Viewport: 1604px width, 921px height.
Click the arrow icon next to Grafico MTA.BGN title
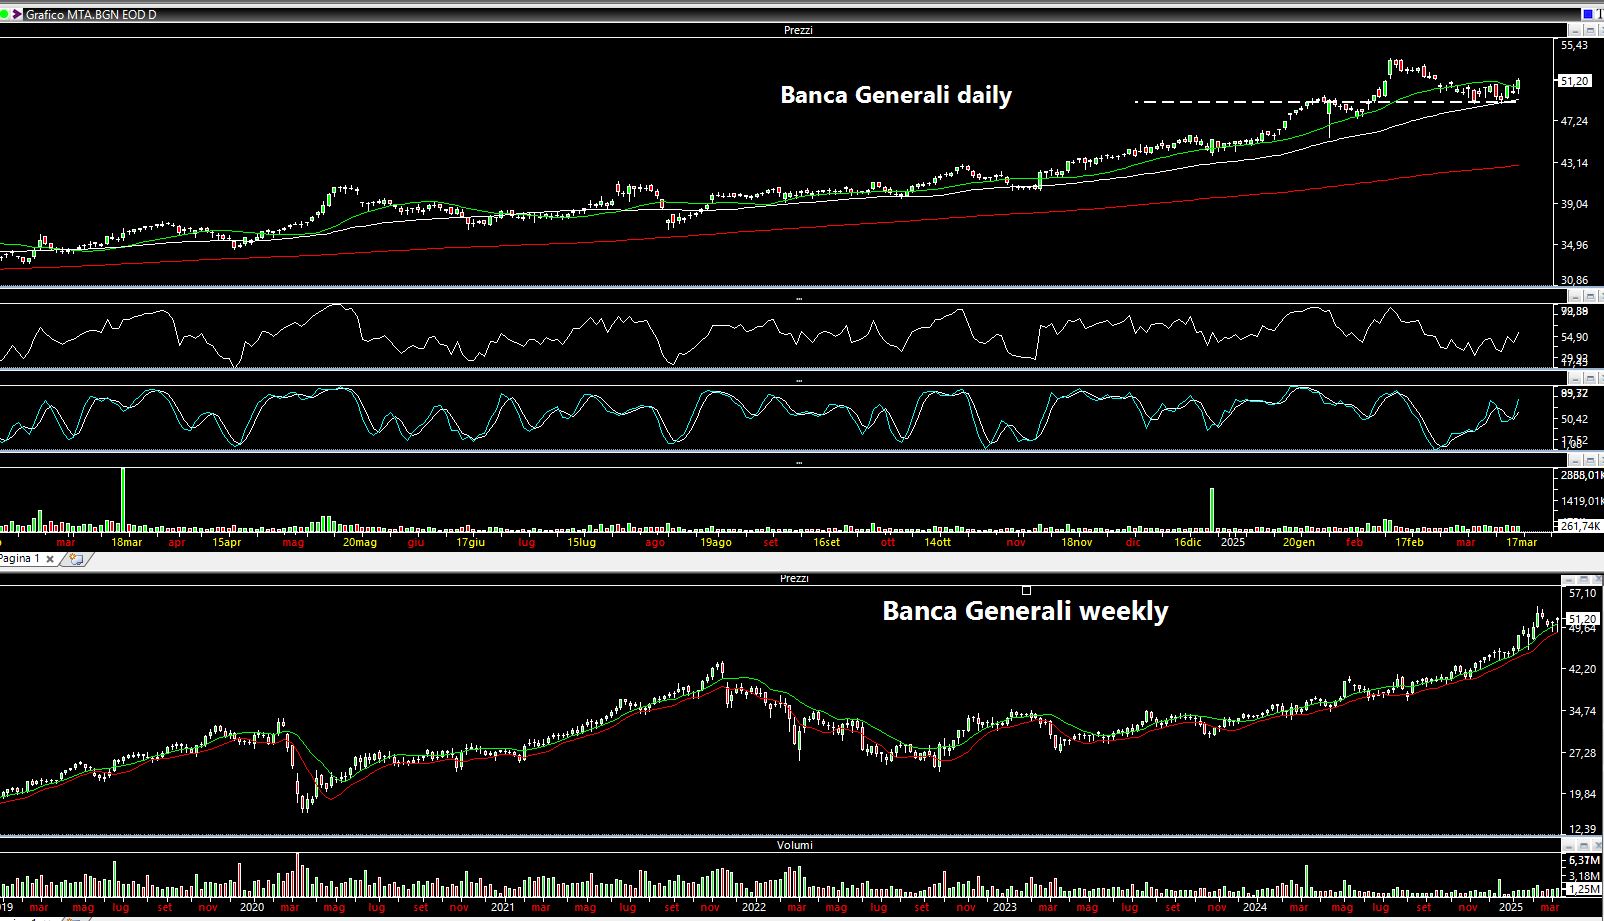[x=17, y=14]
